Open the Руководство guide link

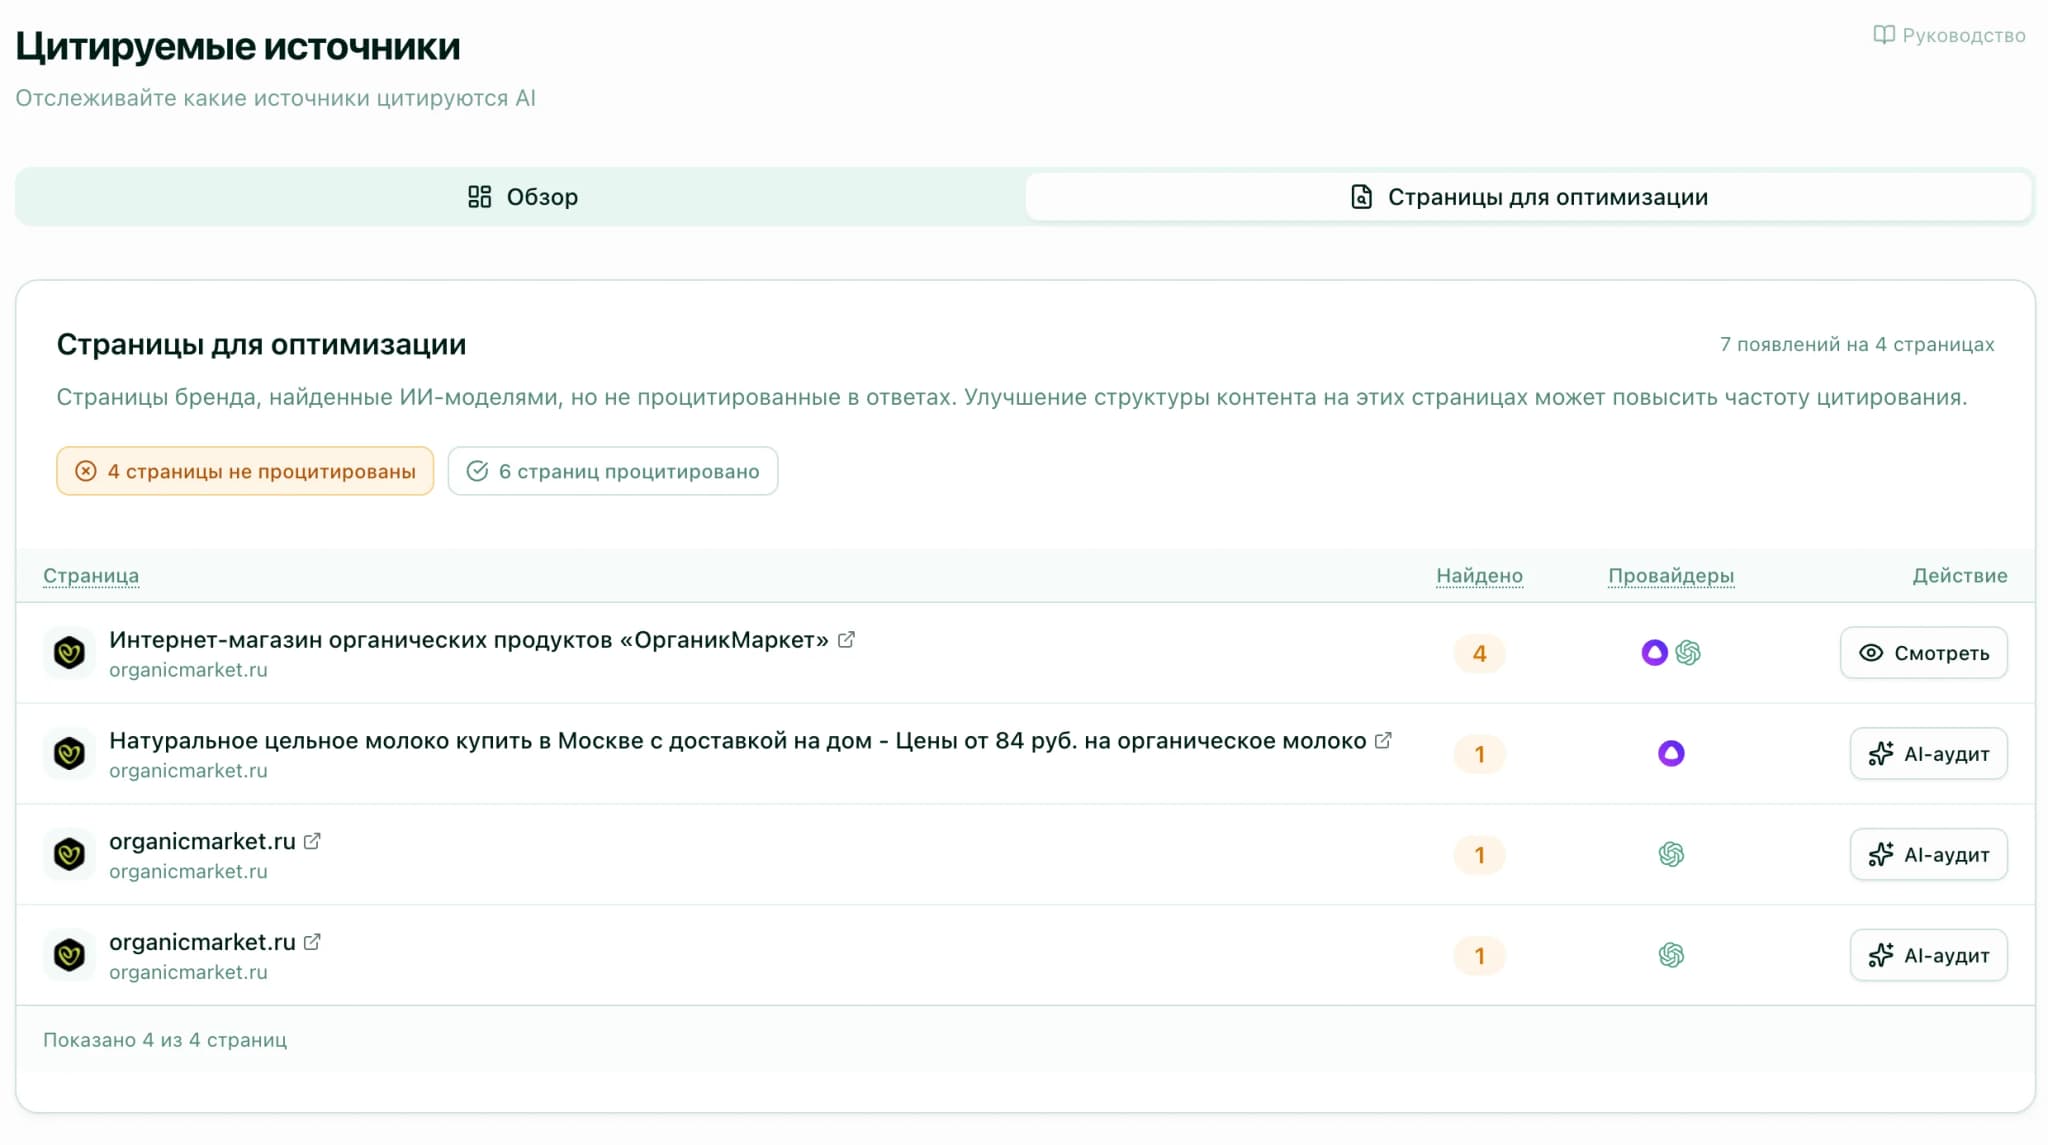1949,36
